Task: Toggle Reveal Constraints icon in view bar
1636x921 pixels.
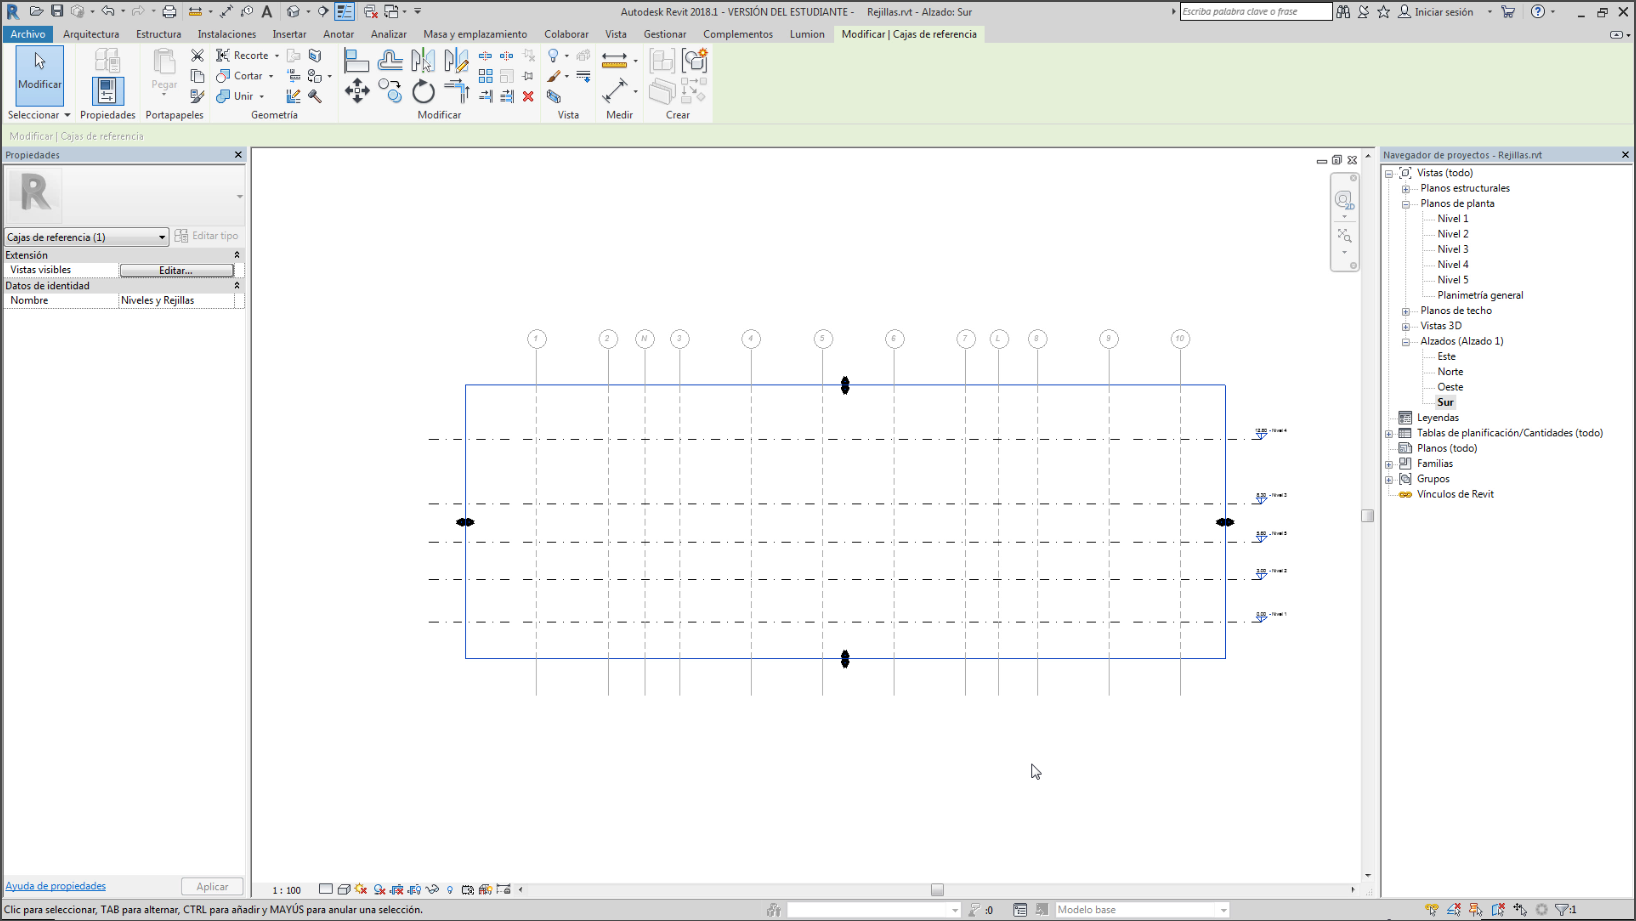Action: pyautogui.click(x=503, y=889)
